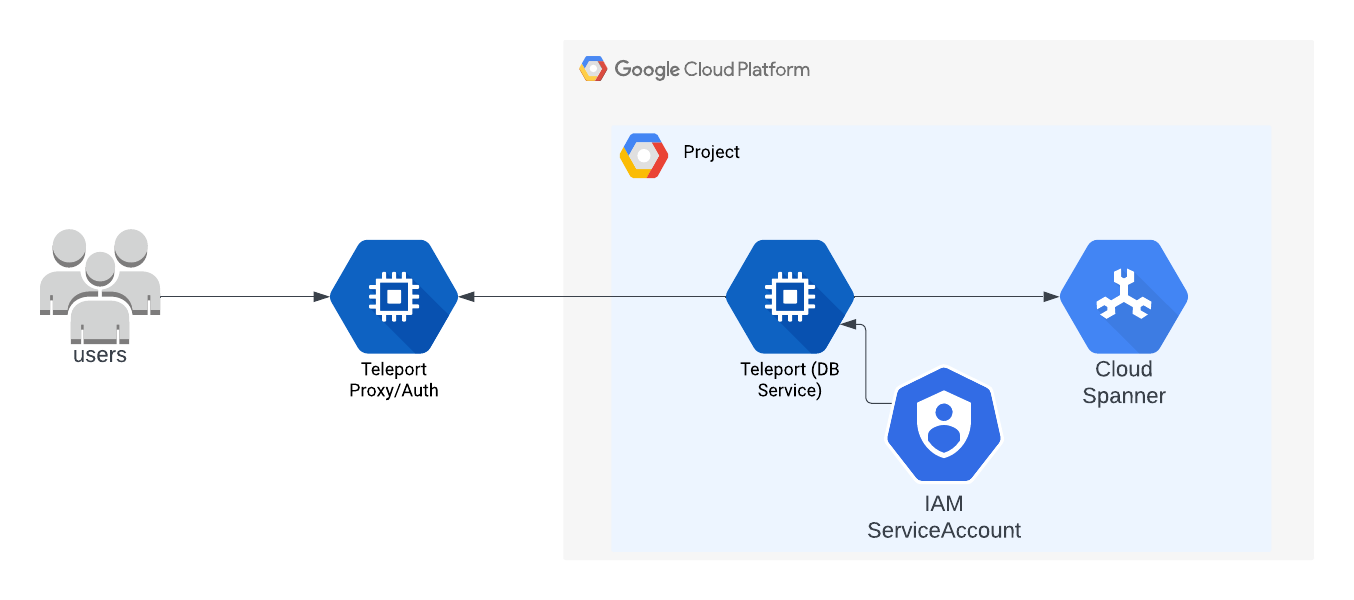Select the Teleport DB Service hexagon icon
The image size is (1354, 600).
pos(790,296)
